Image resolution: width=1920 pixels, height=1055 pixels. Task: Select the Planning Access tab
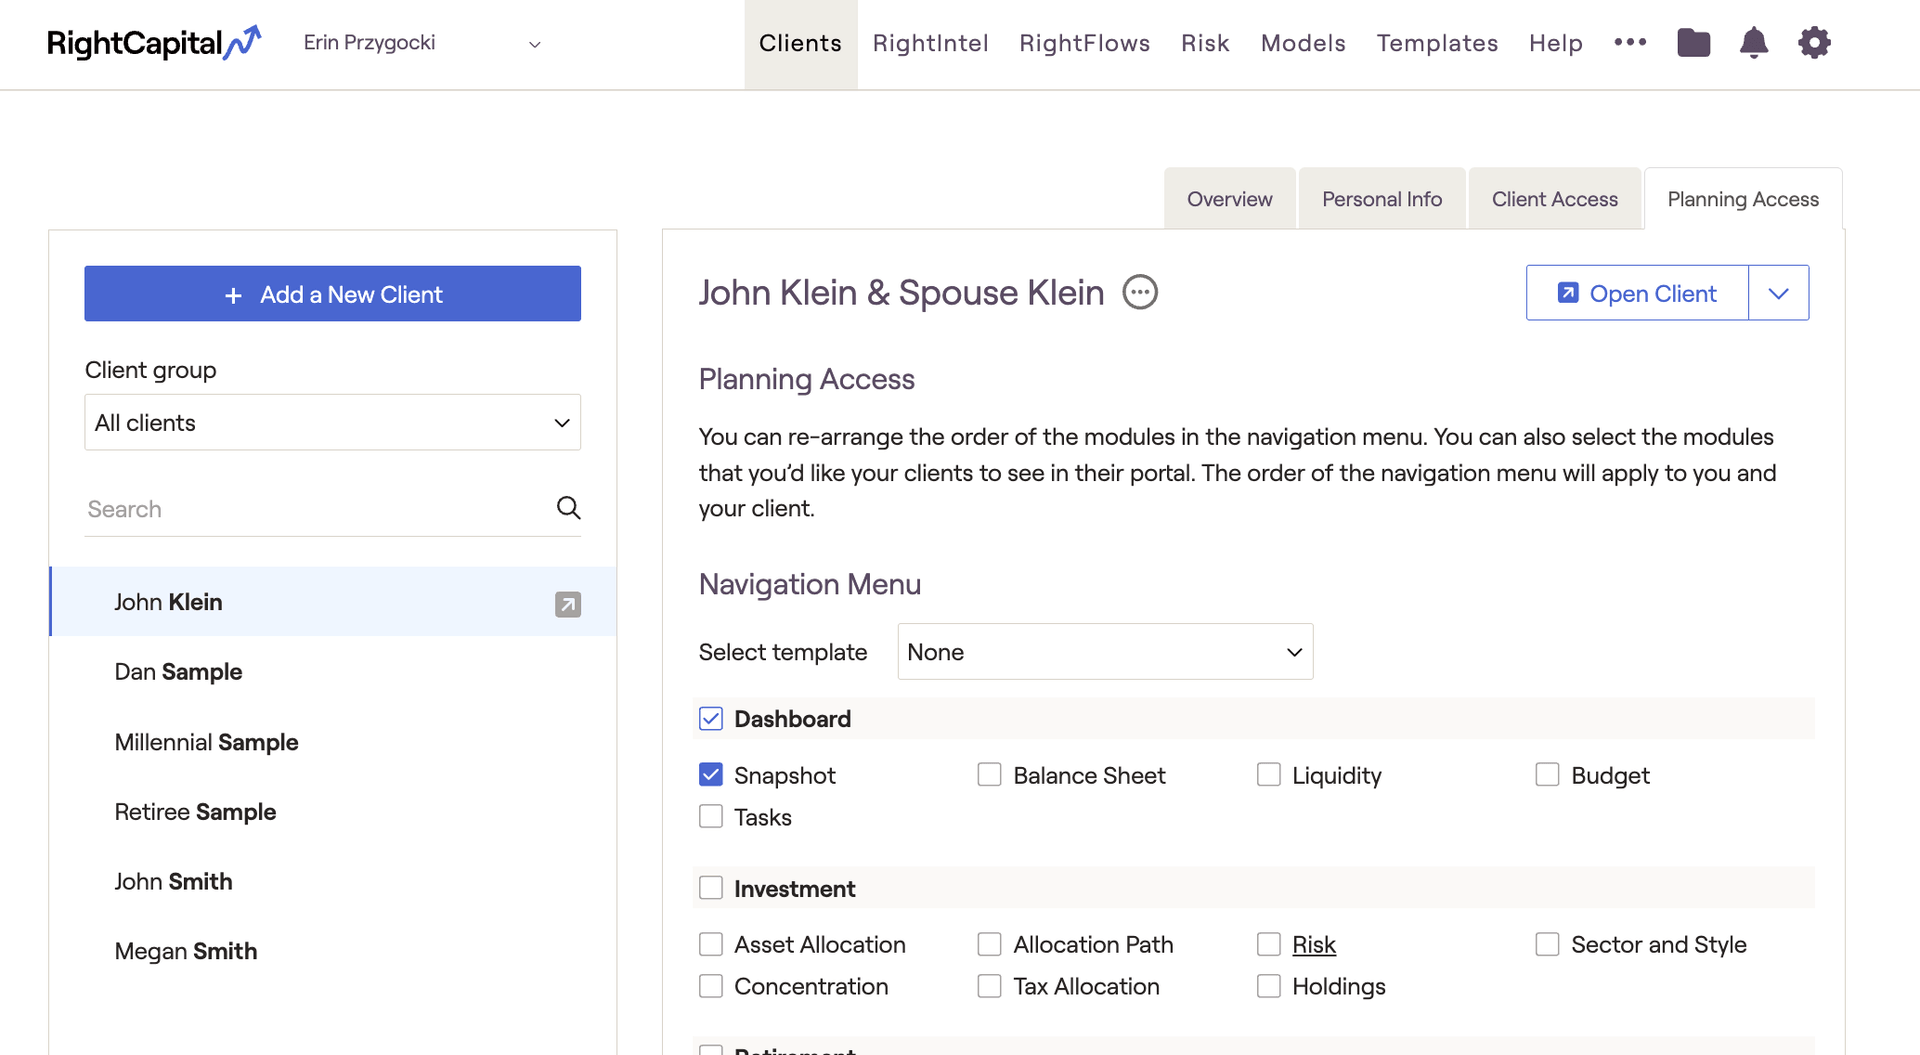click(1742, 199)
